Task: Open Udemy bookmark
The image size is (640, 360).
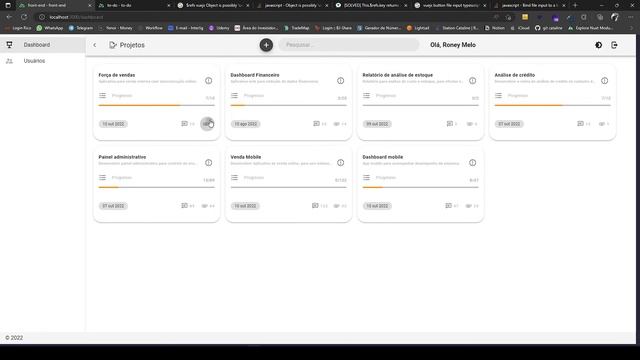Action: [219, 28]
